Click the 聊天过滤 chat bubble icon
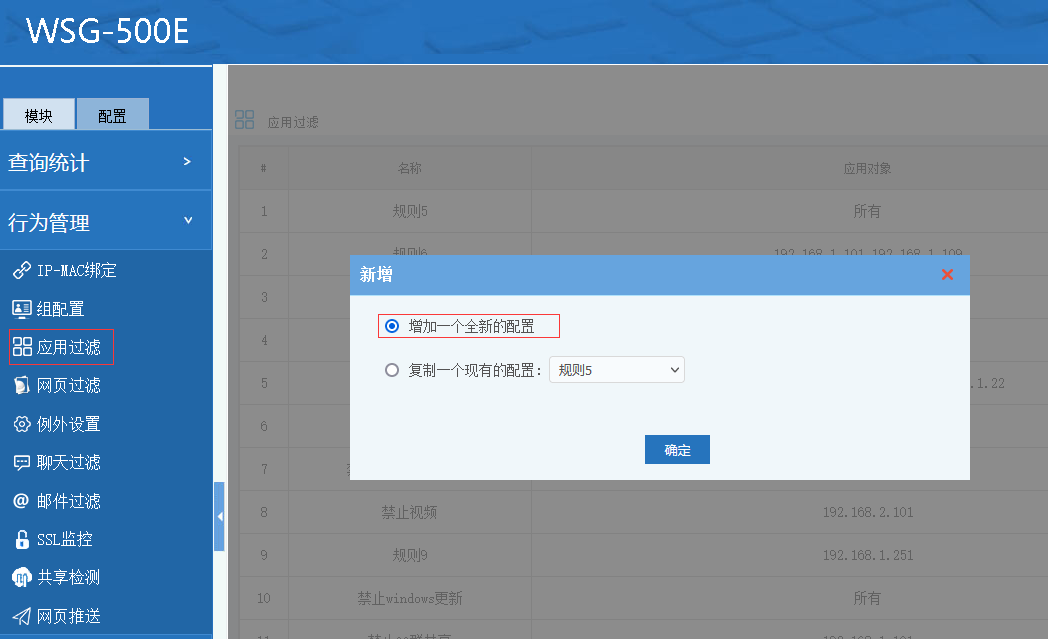This screenshot has width=1048, height=639. pos(21,462)
